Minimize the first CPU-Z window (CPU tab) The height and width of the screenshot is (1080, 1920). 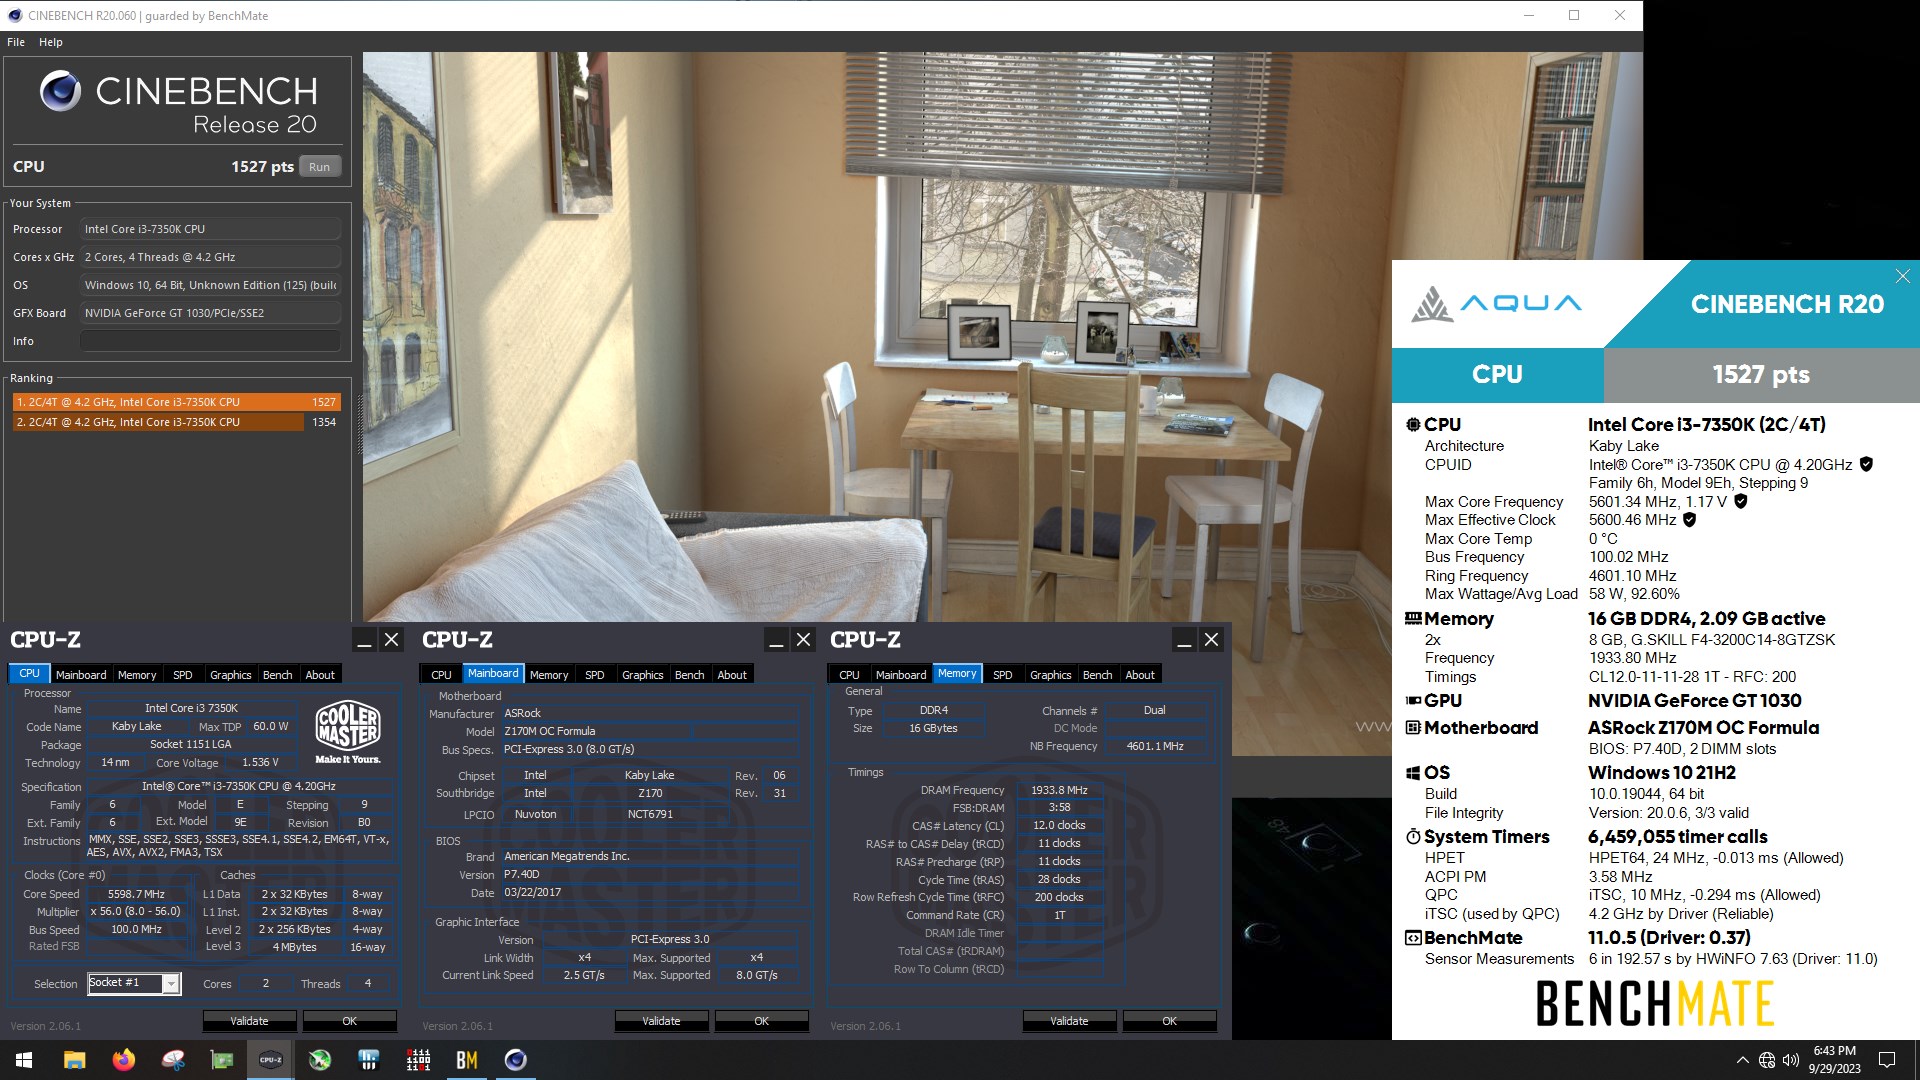[x=365, y=640]
